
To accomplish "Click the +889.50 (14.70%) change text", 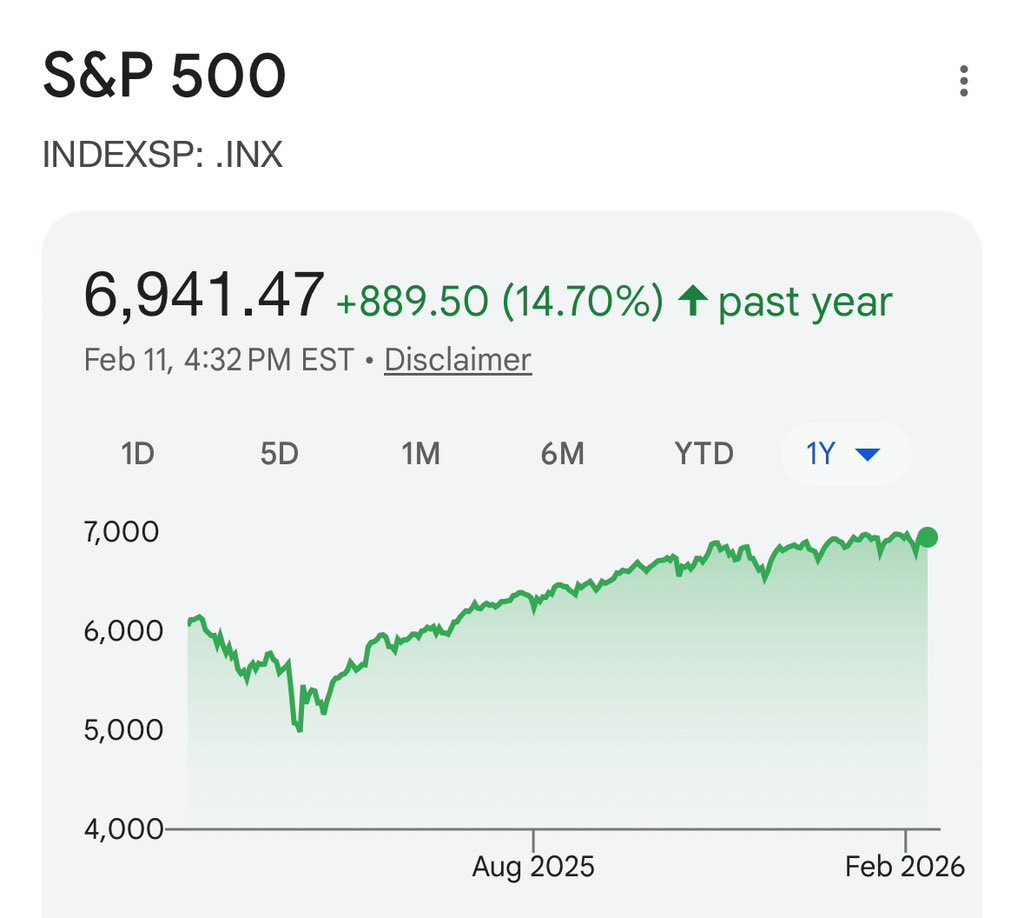I will tap(500, 301).
